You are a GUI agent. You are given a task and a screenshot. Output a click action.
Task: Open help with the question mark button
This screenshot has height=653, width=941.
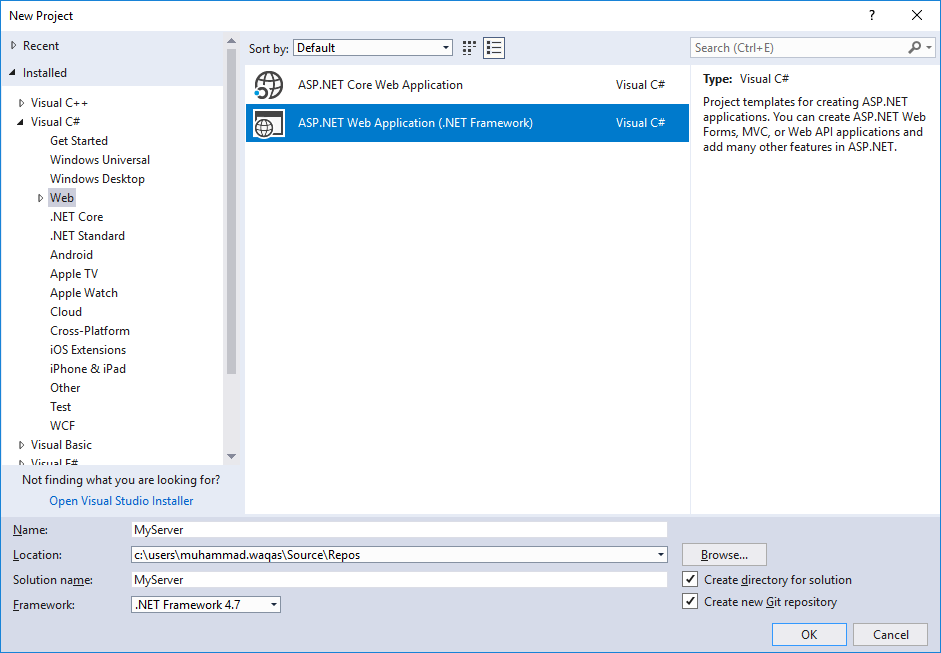point(871,16)
